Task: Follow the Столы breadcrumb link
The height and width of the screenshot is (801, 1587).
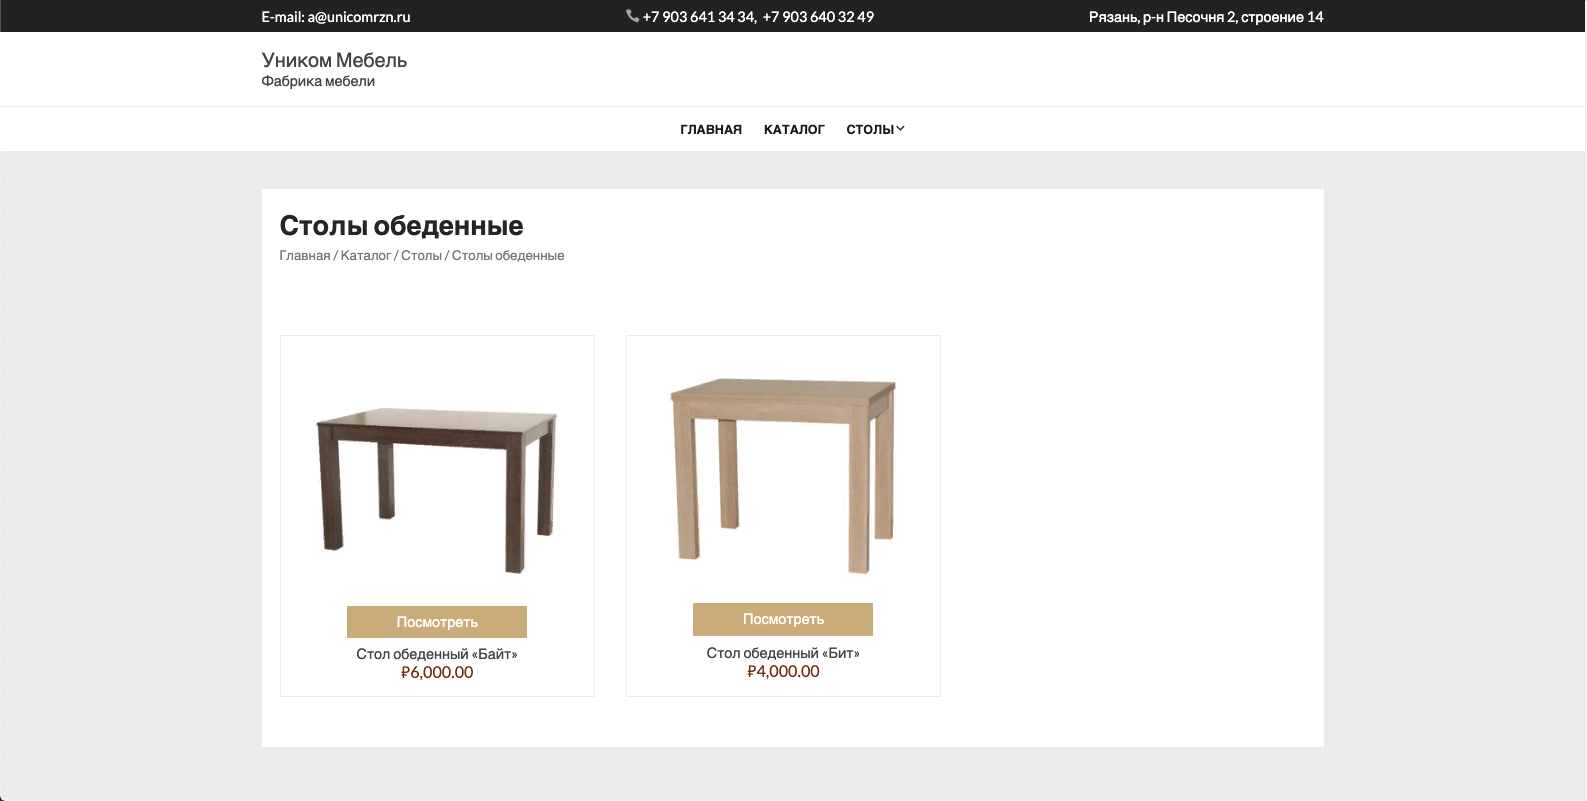Action: 421,256
